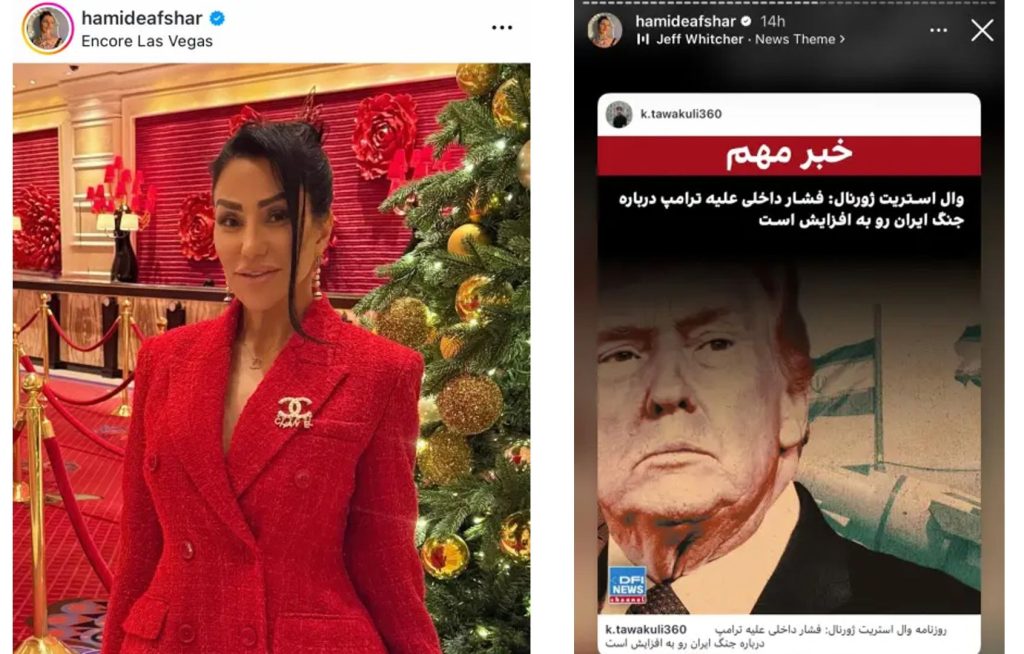1024x654 pixels.
Task: Click the story progress bar at the top
Action: coord(789,3)
